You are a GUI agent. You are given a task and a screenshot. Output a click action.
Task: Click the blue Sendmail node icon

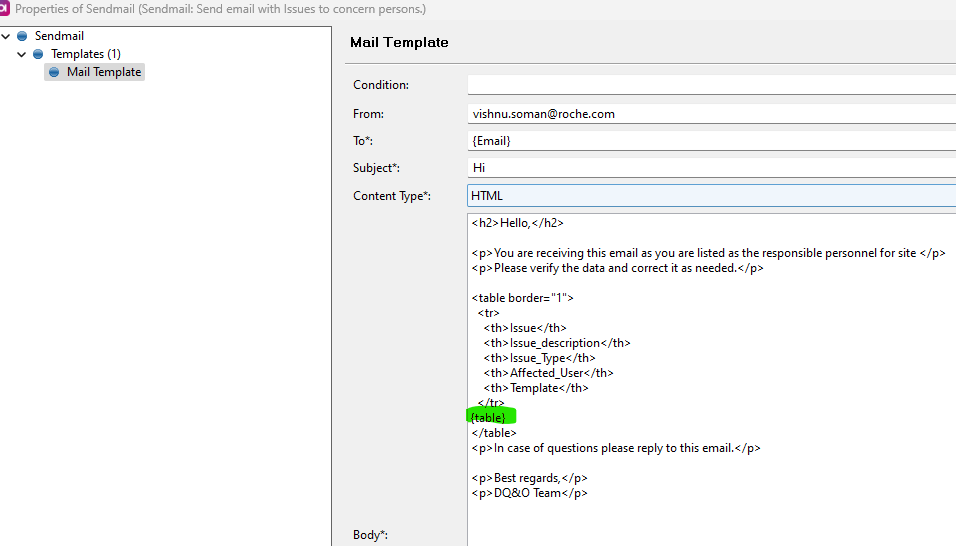pos(22,36)
